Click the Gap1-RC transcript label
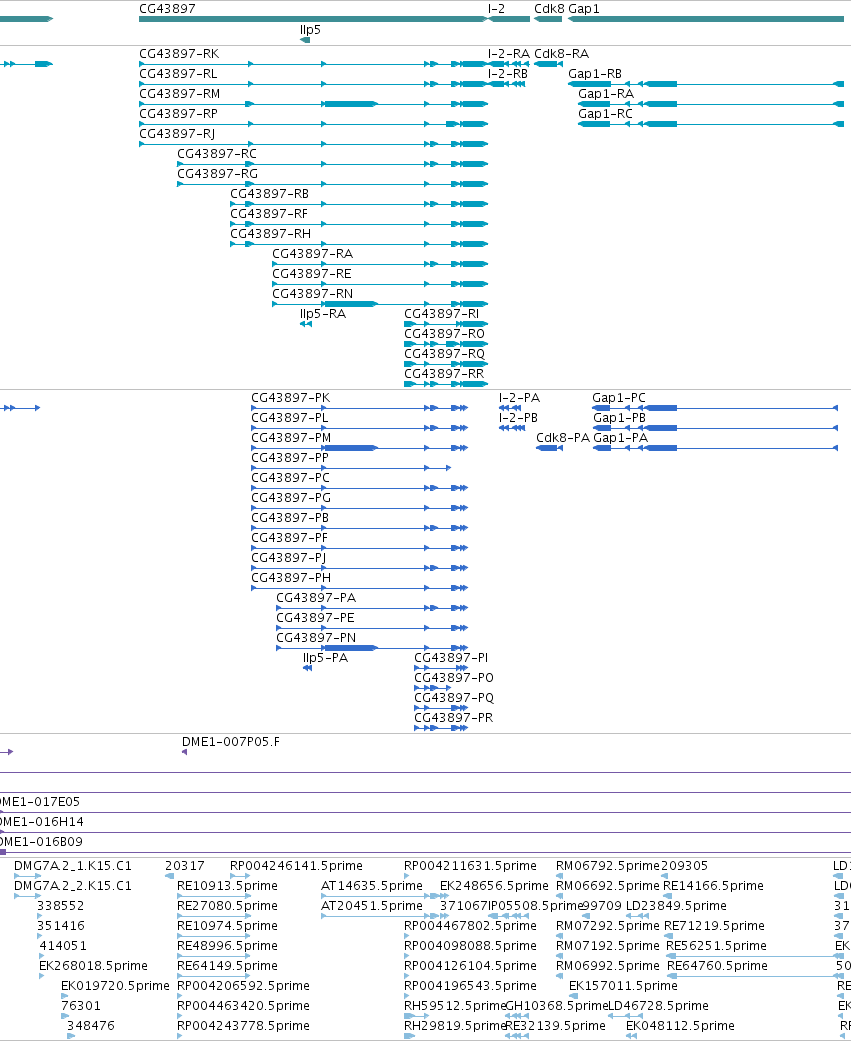This screenshot has height=1041, width=851. [x=605, y=114]
